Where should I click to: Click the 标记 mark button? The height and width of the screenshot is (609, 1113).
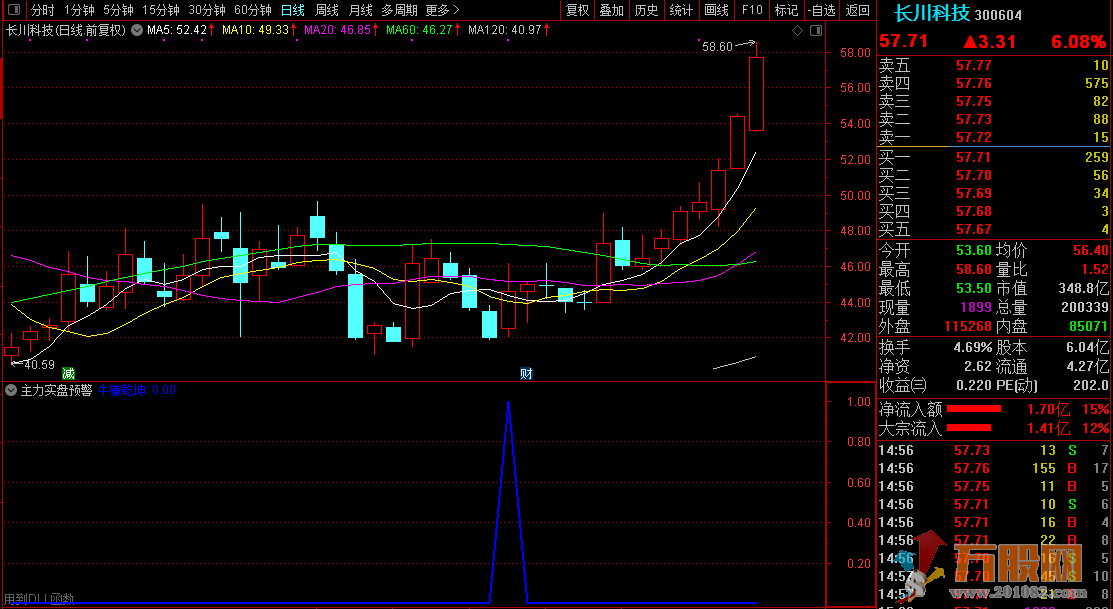[x=786, y=10]
